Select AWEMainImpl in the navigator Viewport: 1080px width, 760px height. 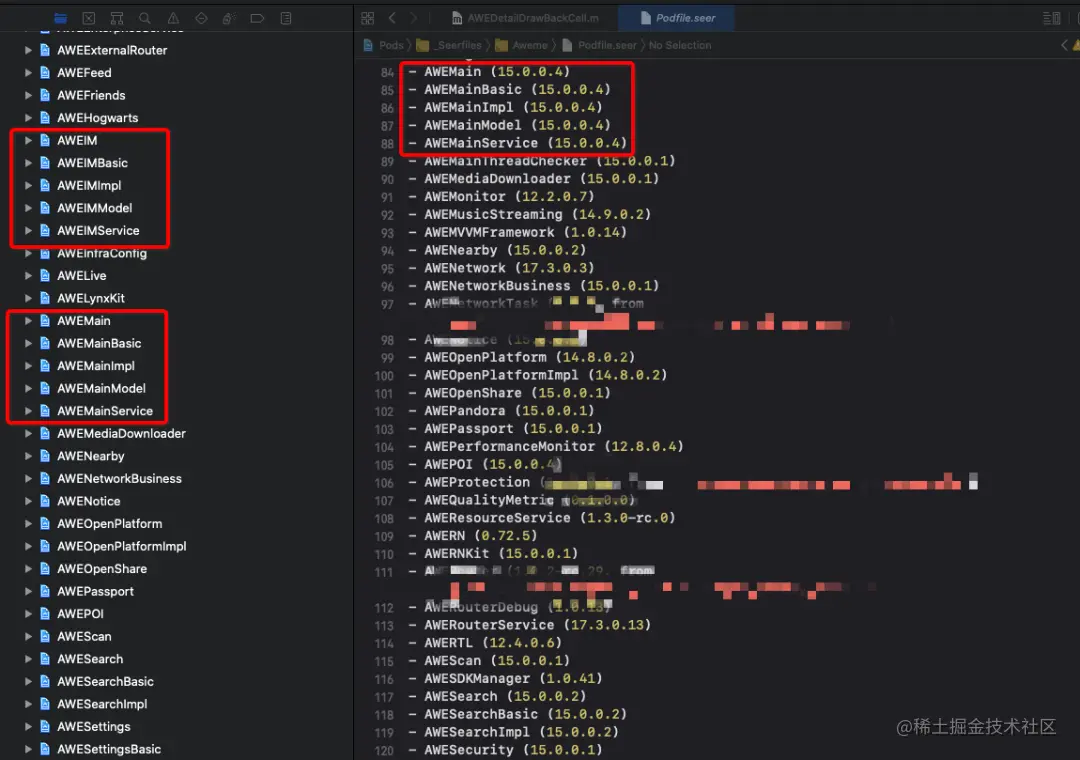96,366
